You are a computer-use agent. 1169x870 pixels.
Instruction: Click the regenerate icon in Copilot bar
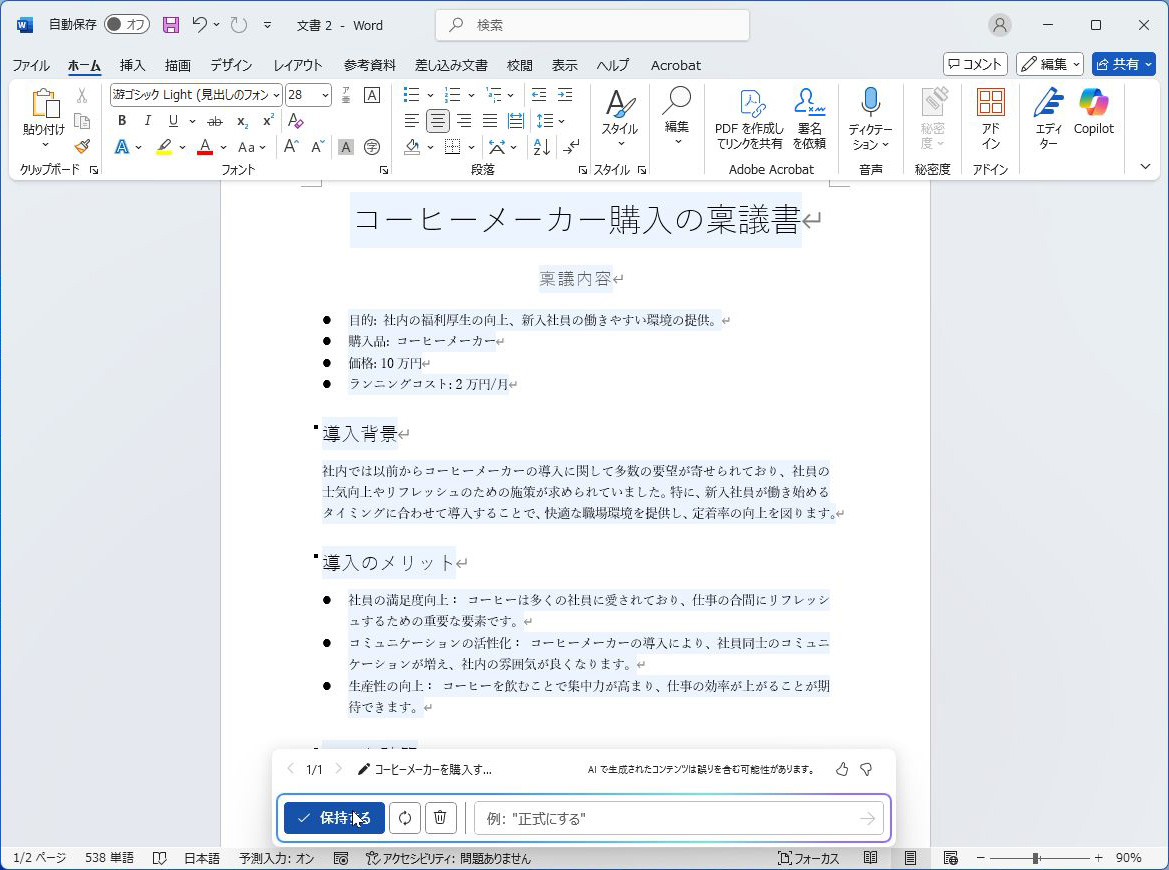(405, 818)
